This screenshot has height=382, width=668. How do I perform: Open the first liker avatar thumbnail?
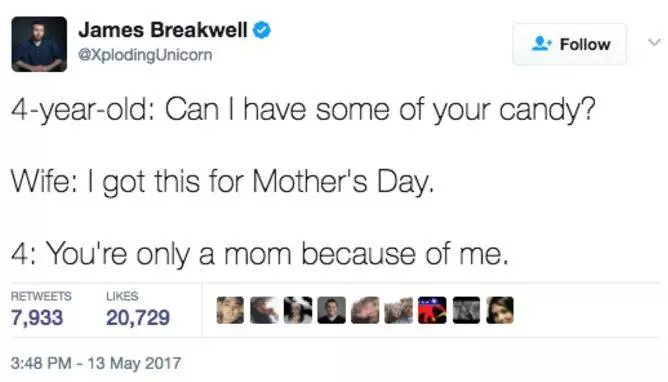[x=230, y=310]
